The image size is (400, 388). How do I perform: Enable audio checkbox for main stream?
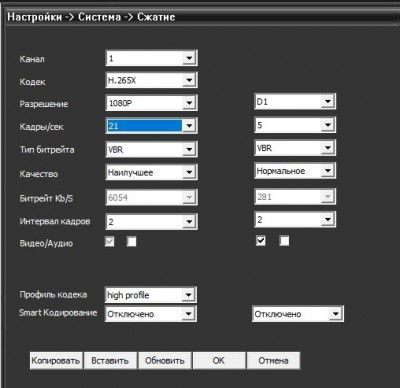click(132, 241)
